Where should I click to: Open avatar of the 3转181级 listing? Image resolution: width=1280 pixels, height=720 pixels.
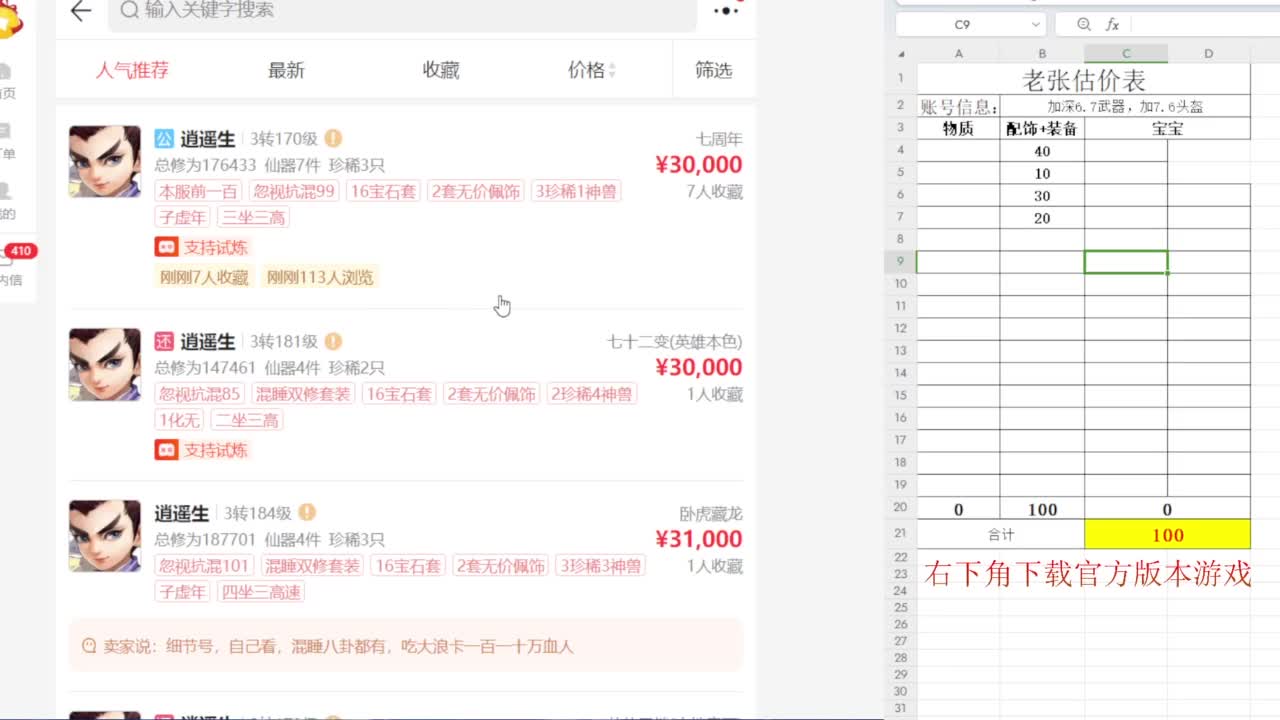105,364
